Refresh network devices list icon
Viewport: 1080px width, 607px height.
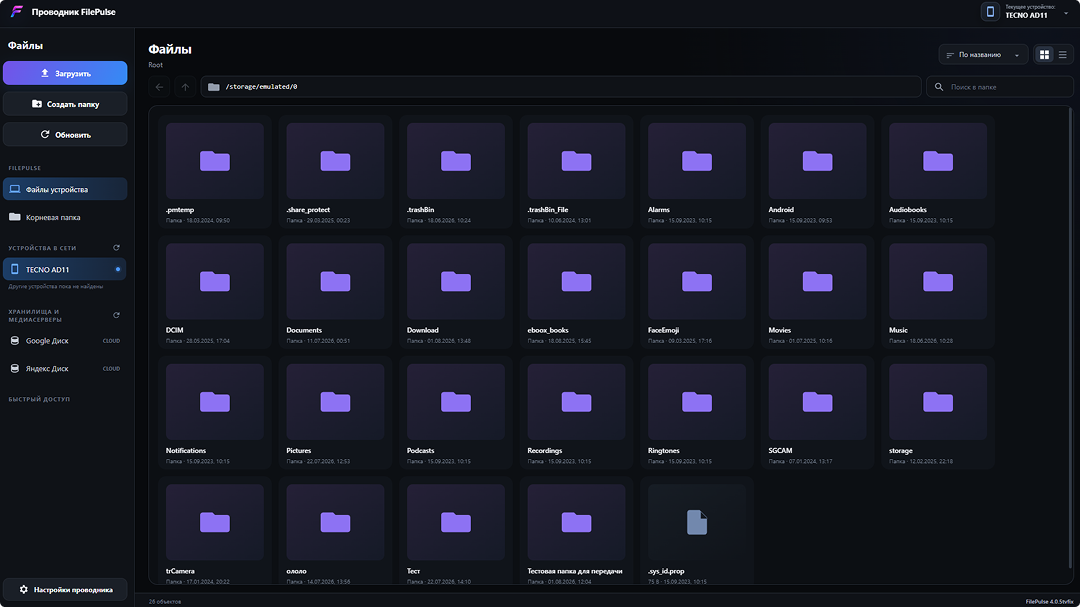tap(116, 247)
